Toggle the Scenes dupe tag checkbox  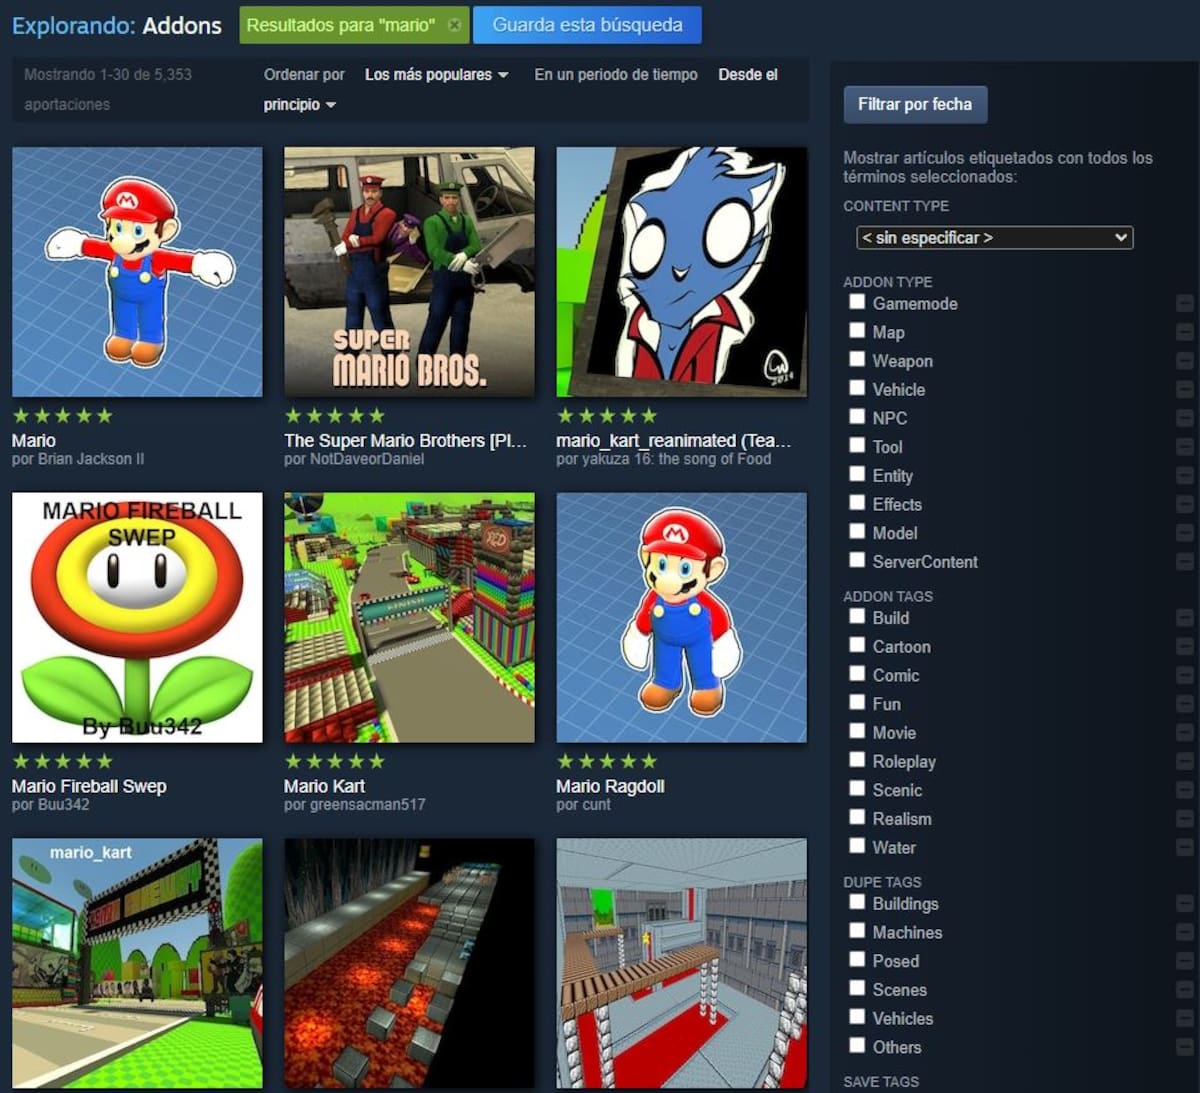coord(857,988)
